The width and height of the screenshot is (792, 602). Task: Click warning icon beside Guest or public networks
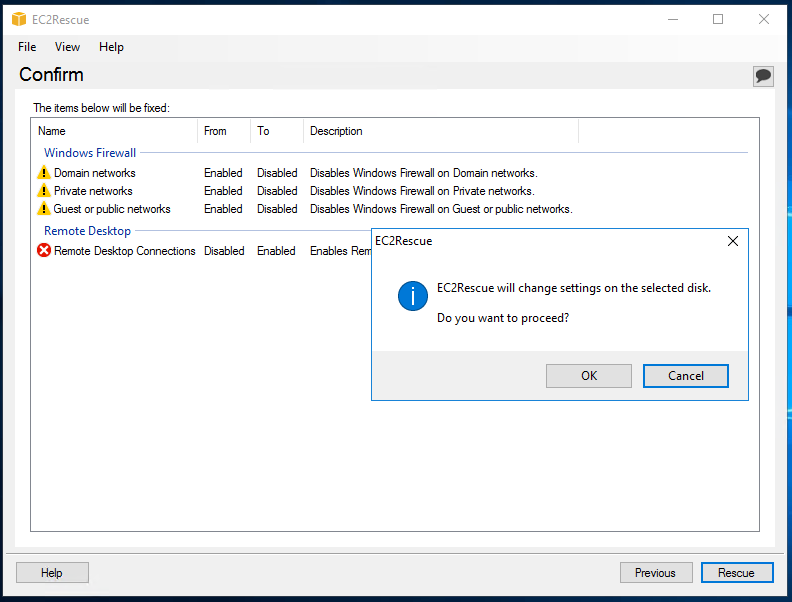44,208
